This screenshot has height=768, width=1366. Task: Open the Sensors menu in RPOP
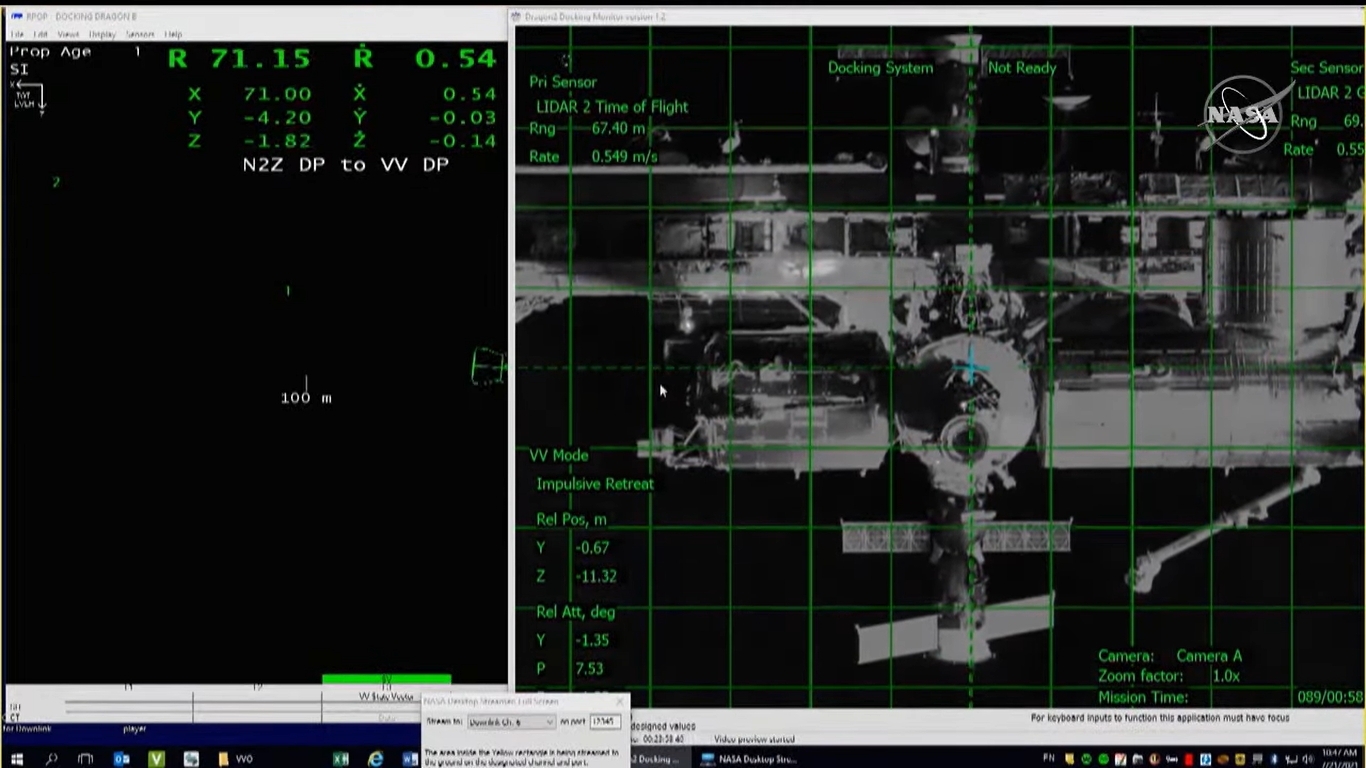[140, 34]
